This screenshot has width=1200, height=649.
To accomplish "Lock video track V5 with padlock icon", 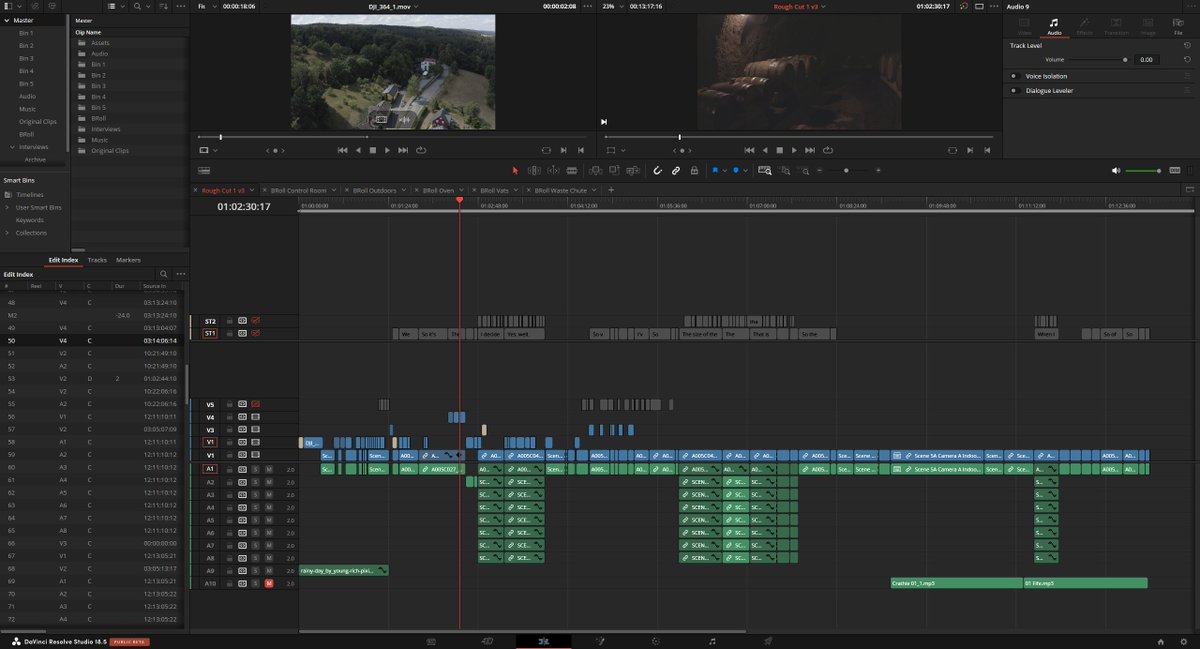I will point(229,405).
